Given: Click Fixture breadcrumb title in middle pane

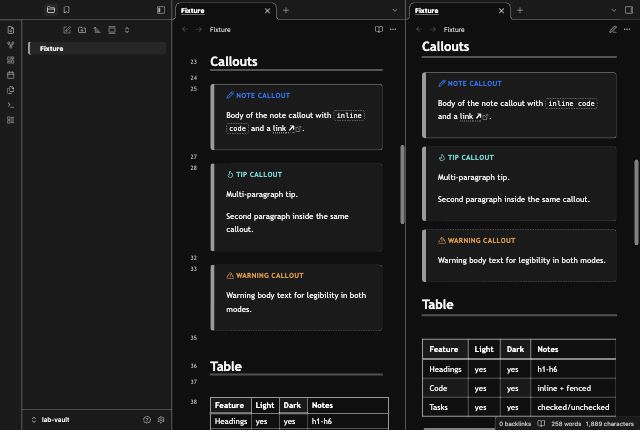Looking at the screenshot, I should tap(220, 29).
